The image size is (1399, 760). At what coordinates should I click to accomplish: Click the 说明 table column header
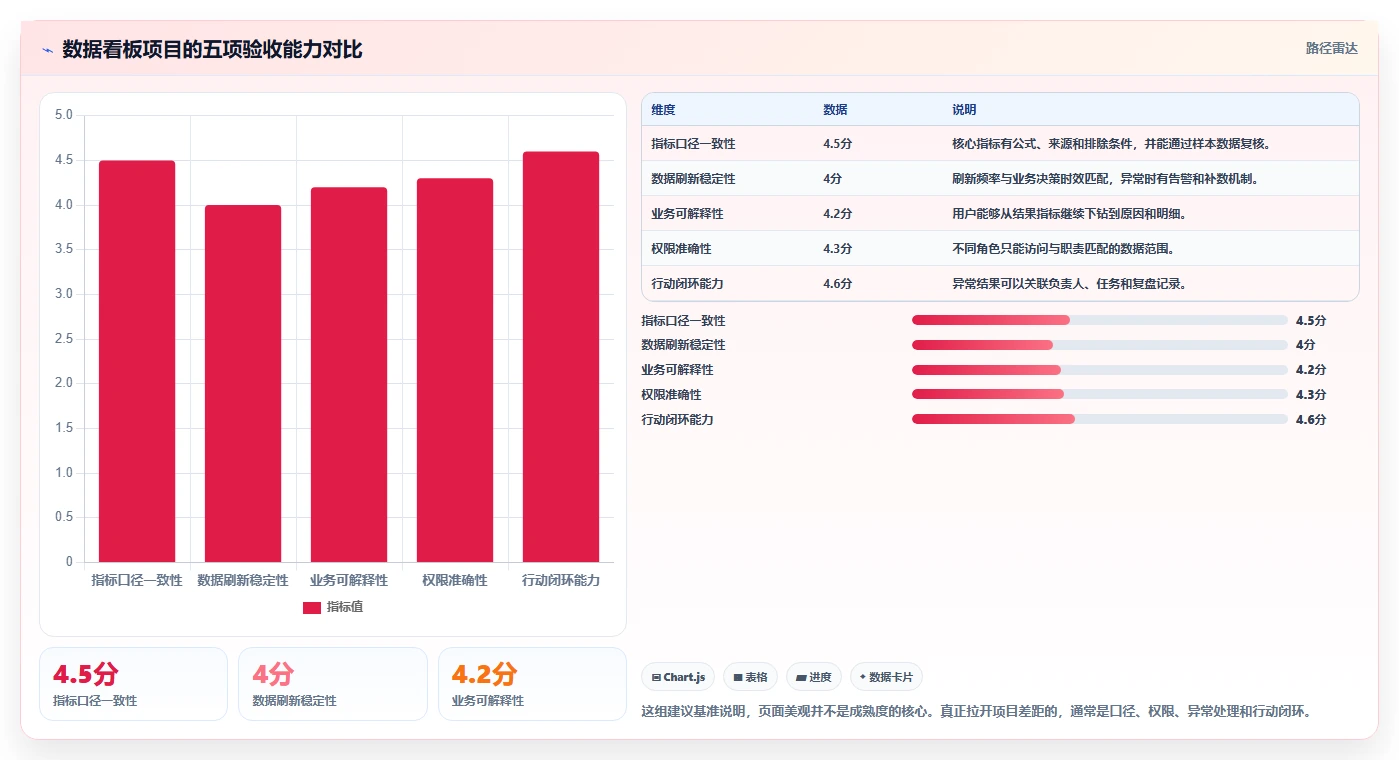click(964, 110)
